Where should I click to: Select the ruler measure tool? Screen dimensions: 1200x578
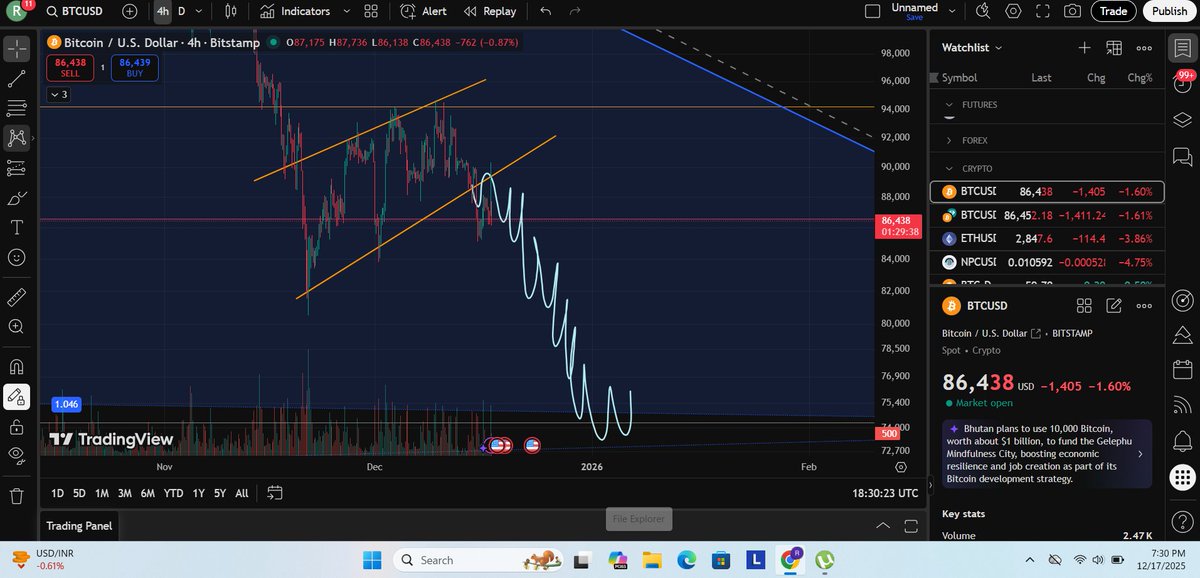(17, 297)
